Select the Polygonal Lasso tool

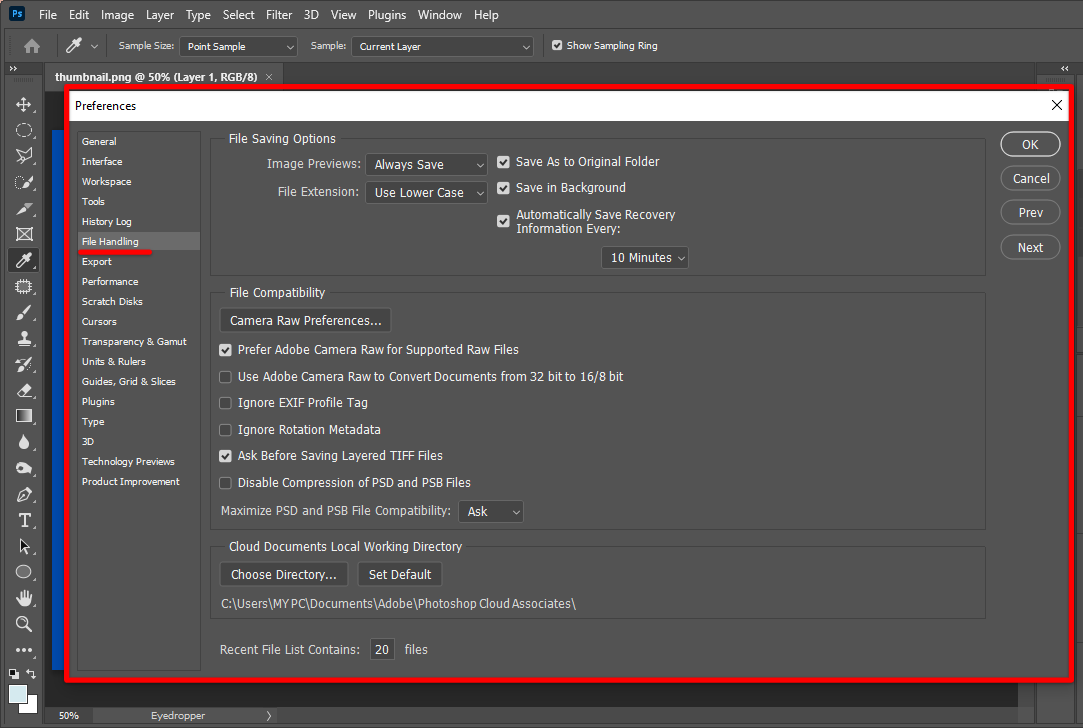[x=24, y=156]
